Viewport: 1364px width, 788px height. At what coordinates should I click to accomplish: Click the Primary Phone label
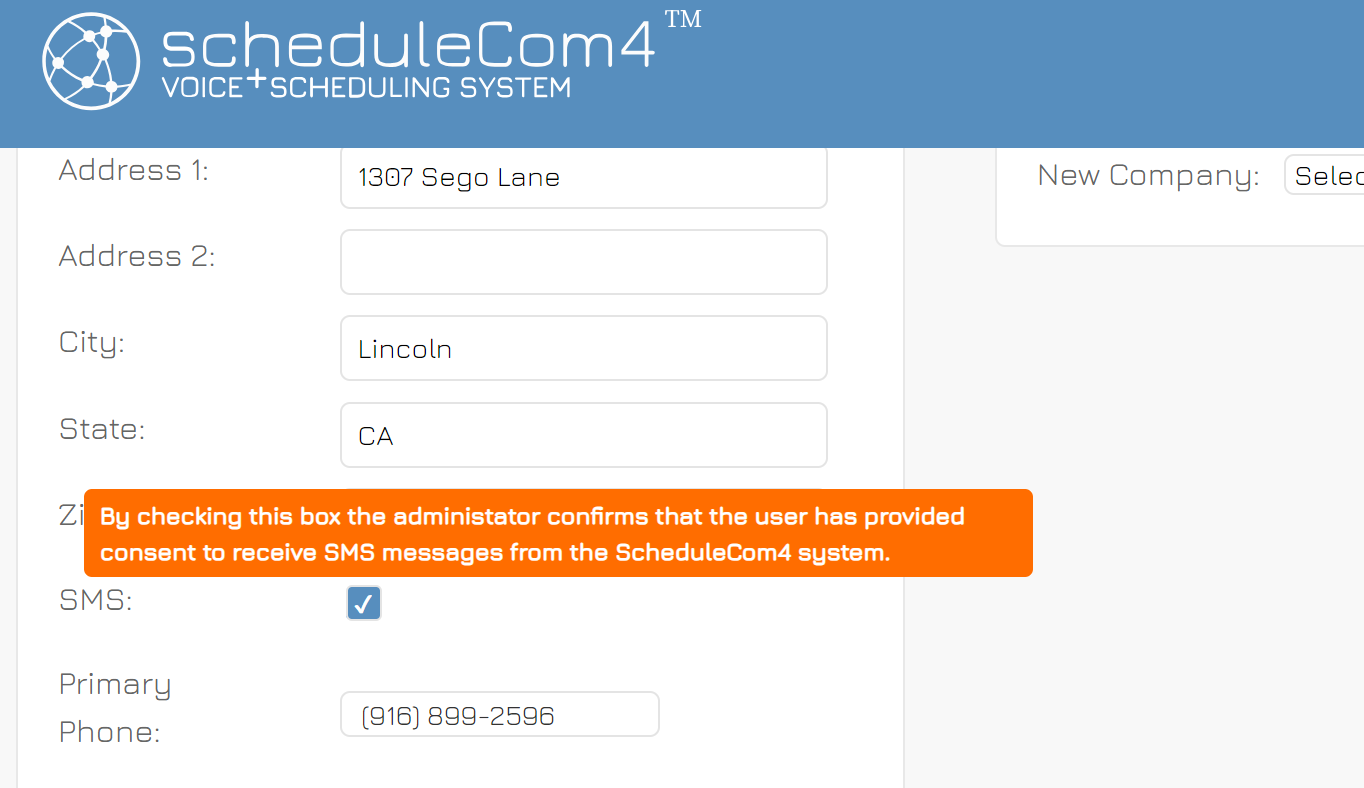point(115,708)
